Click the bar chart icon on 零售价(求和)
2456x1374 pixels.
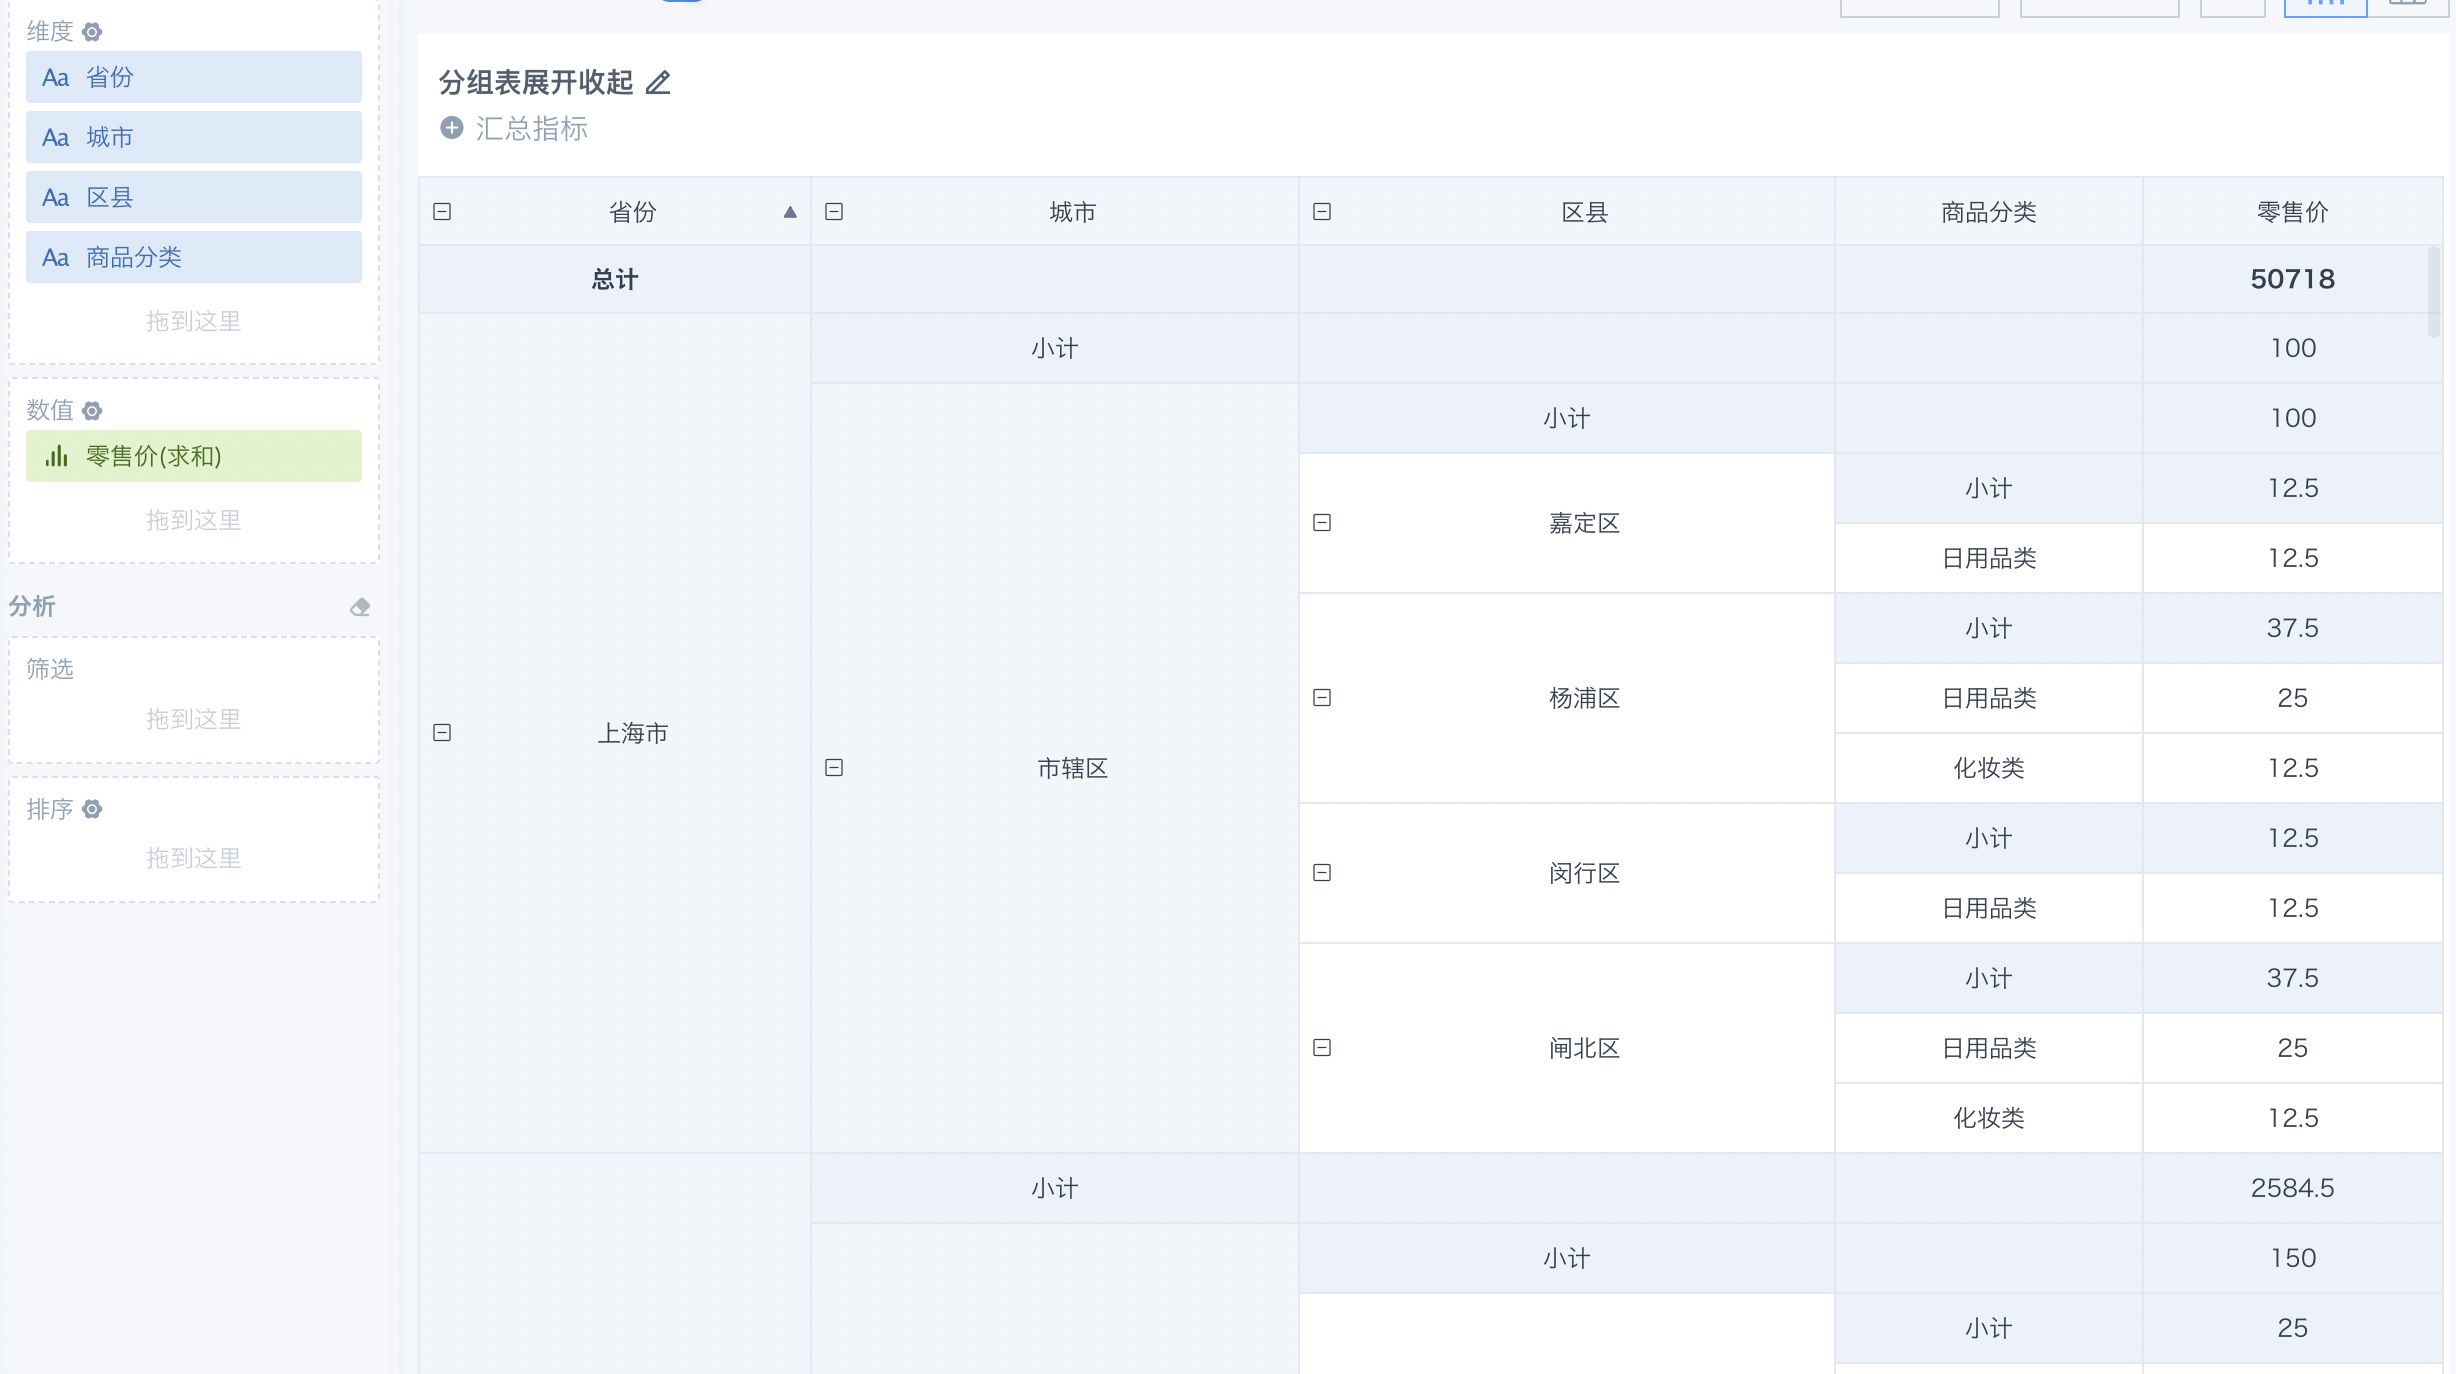click(57, 457)
